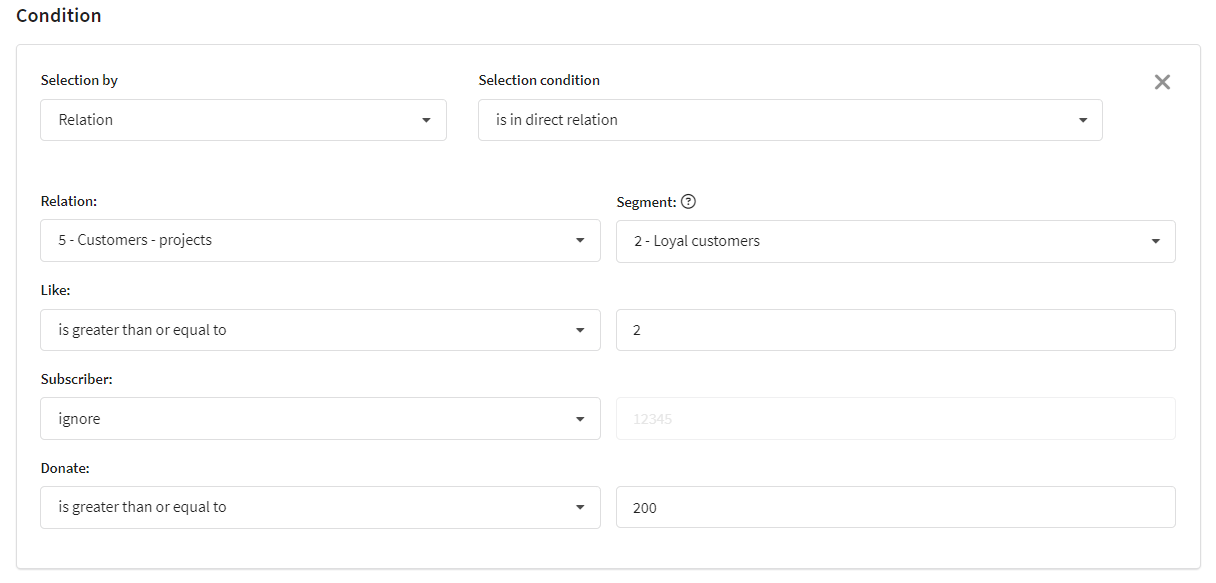Click the Like value field containing 2

(896, 330)
